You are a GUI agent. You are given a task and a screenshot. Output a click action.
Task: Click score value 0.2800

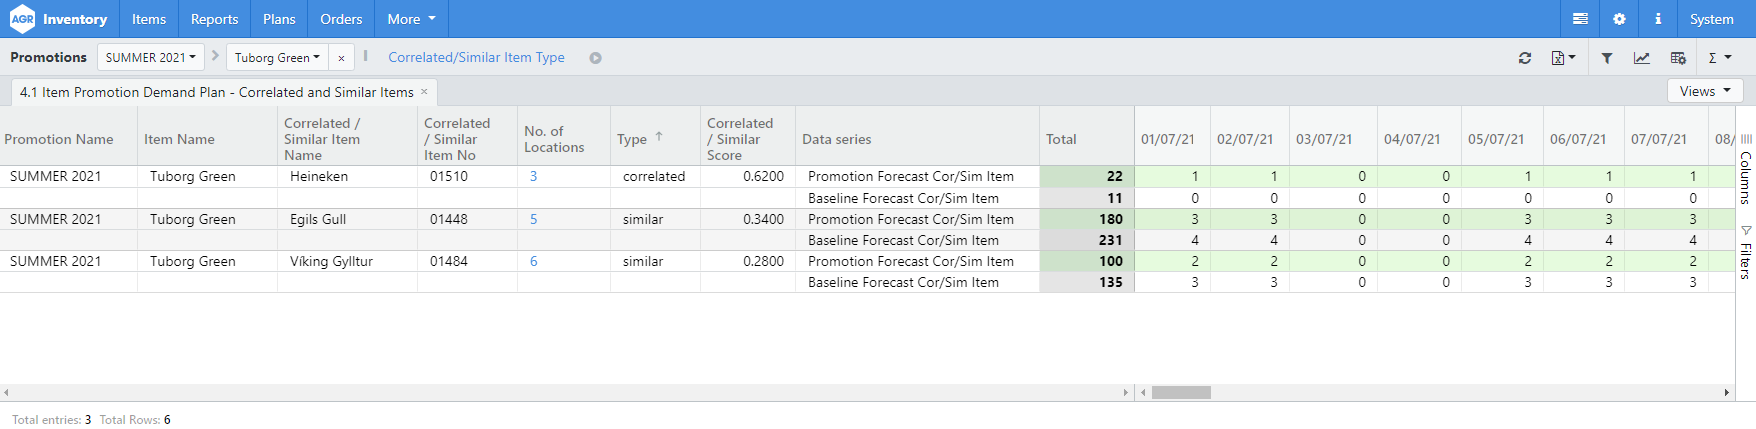[748, 261]
